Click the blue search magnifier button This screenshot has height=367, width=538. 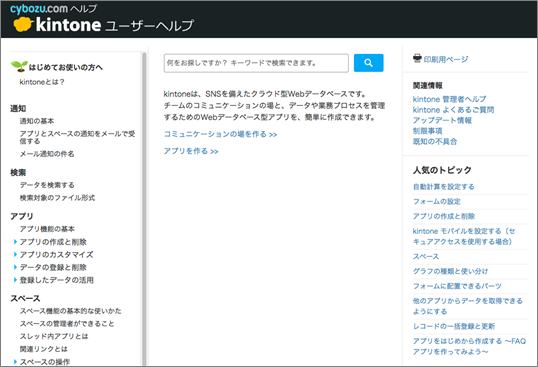(369, 63)
